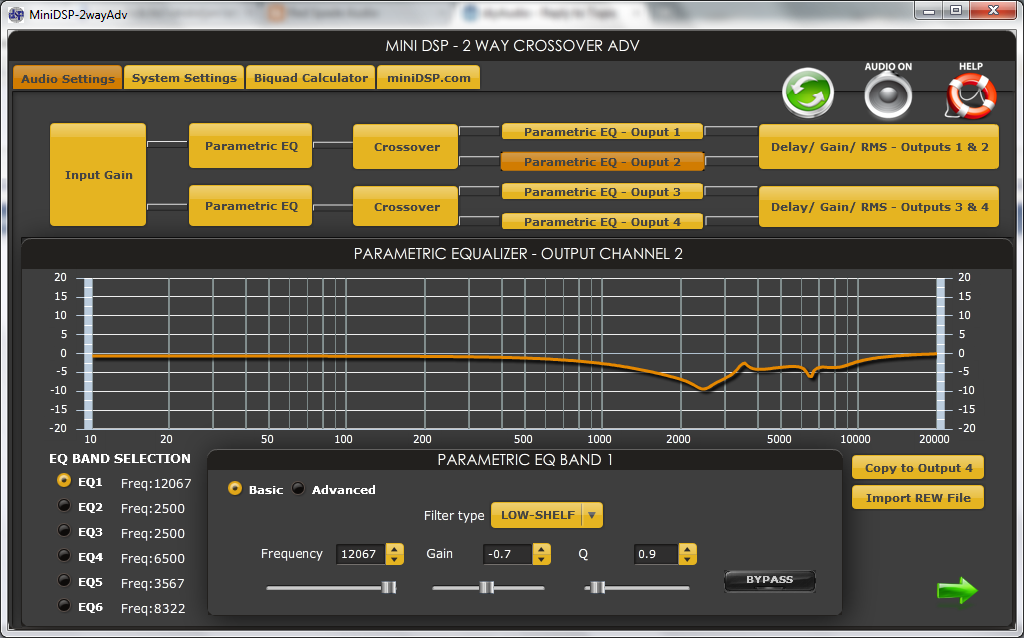Click the Q slider handle
The width and height of the screenshot is (1024, 638).
pyautogui.click(x=598, y=587)
